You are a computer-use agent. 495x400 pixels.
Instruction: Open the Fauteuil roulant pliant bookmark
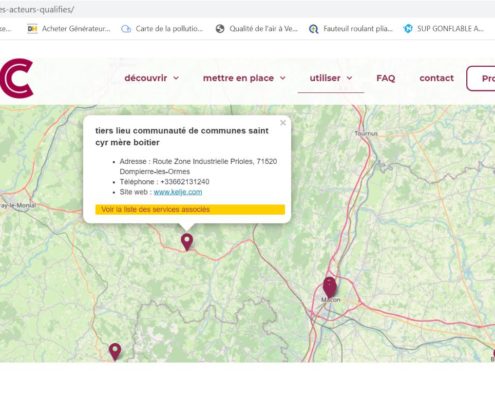351,29
